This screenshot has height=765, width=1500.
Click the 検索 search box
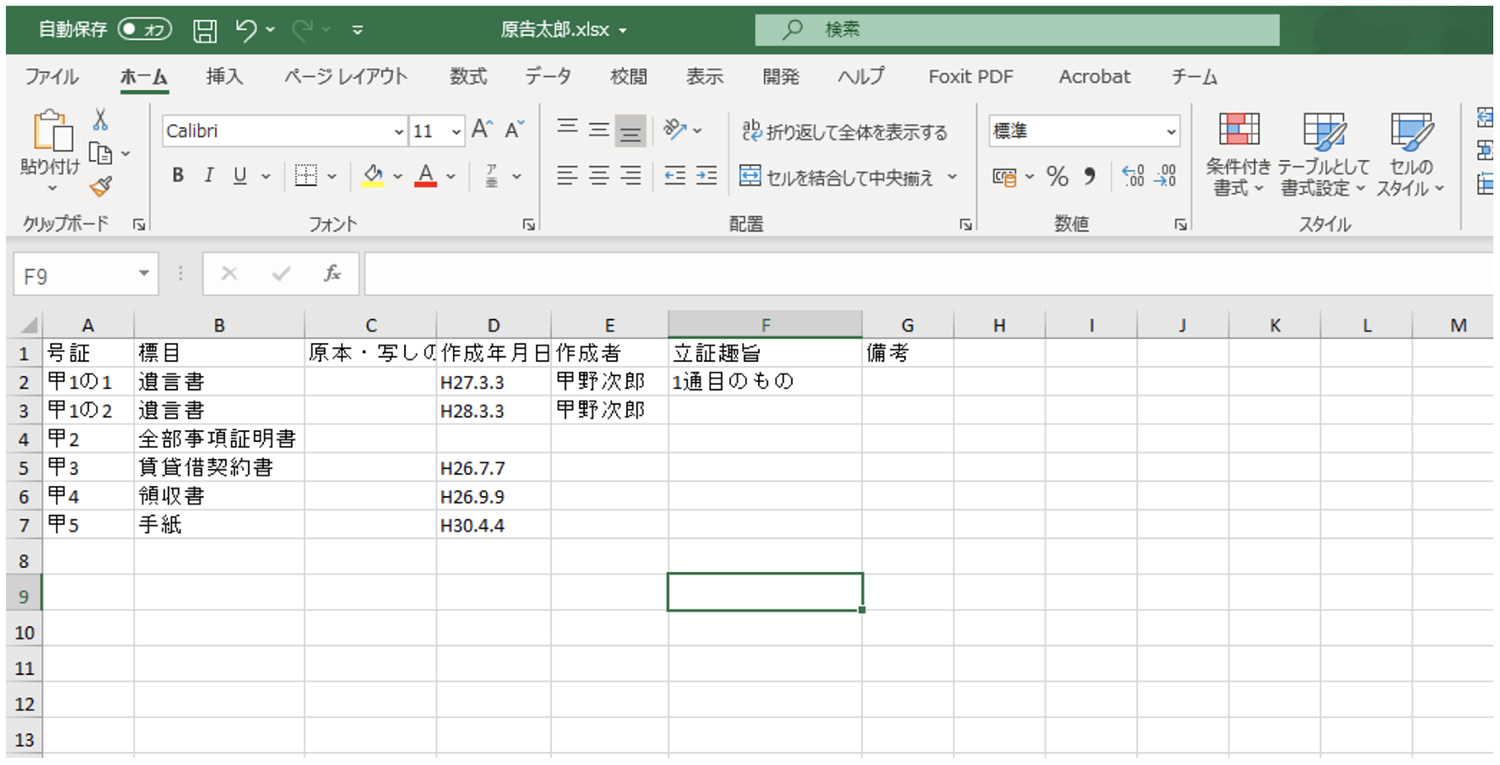(1017, 30)
